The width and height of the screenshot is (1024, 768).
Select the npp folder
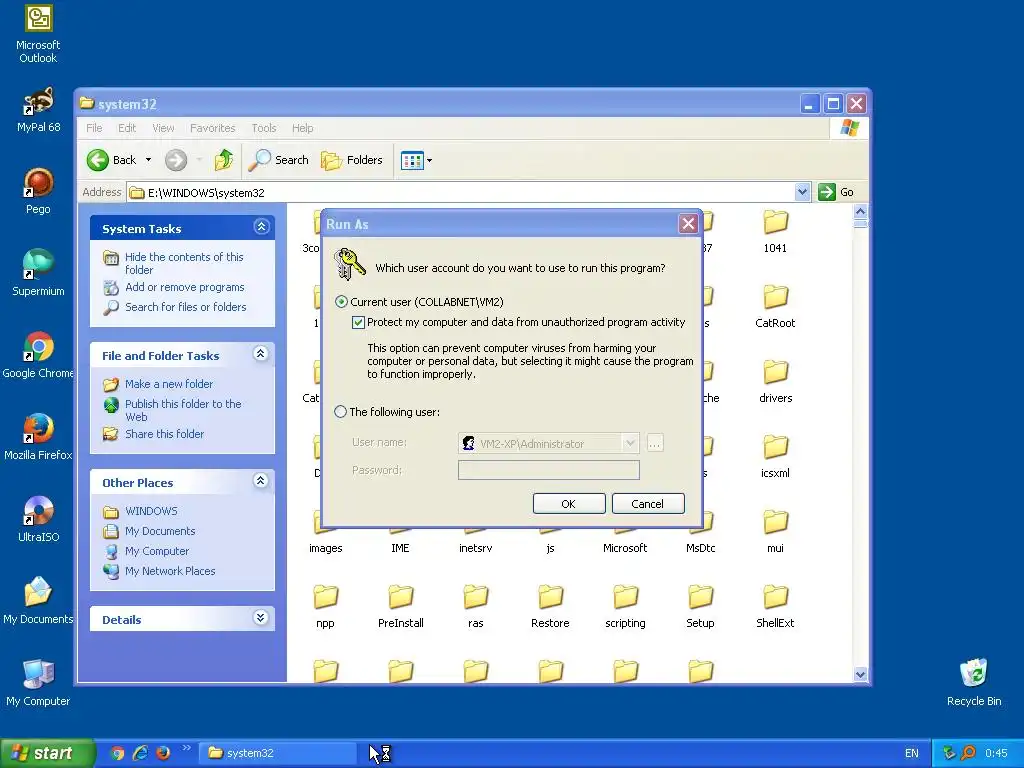click(x=325, y=607)
